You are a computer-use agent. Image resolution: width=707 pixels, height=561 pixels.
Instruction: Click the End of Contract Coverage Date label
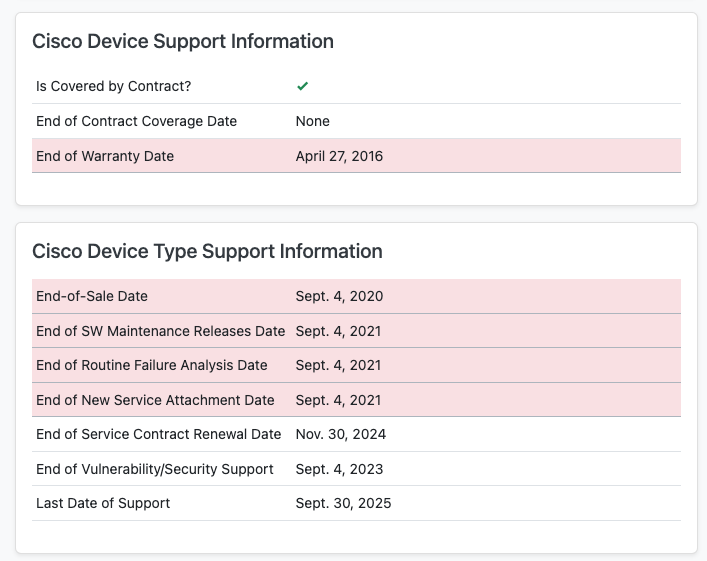coord(136,121)
